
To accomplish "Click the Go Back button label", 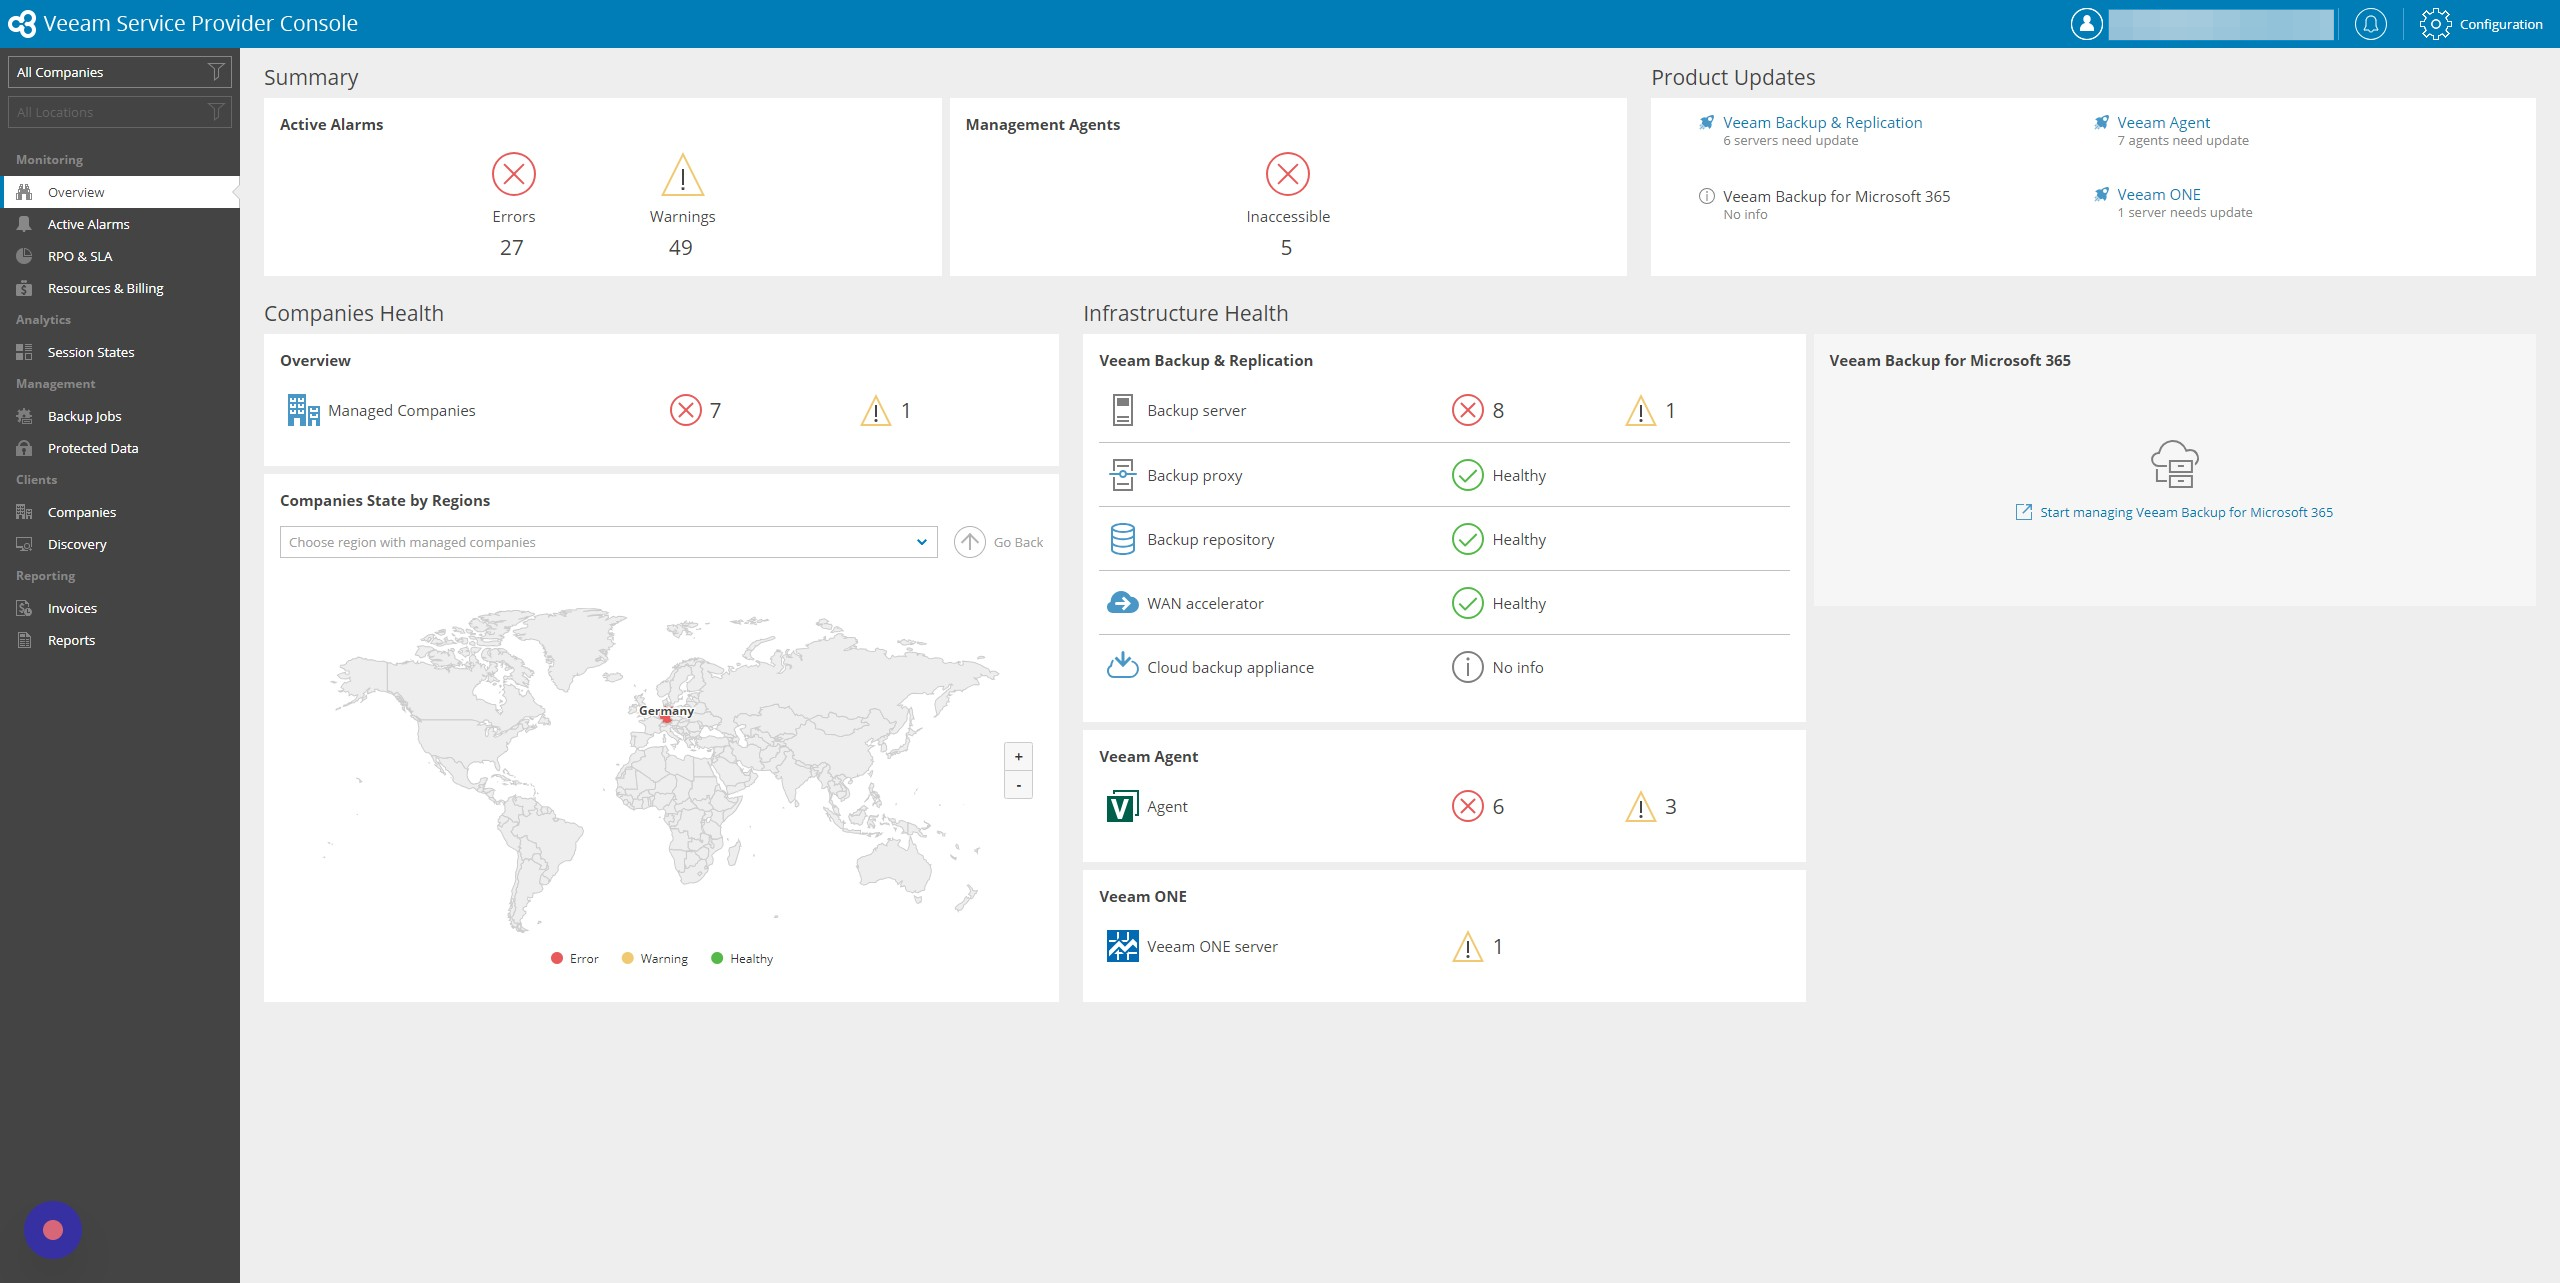I will point(1018,542).
